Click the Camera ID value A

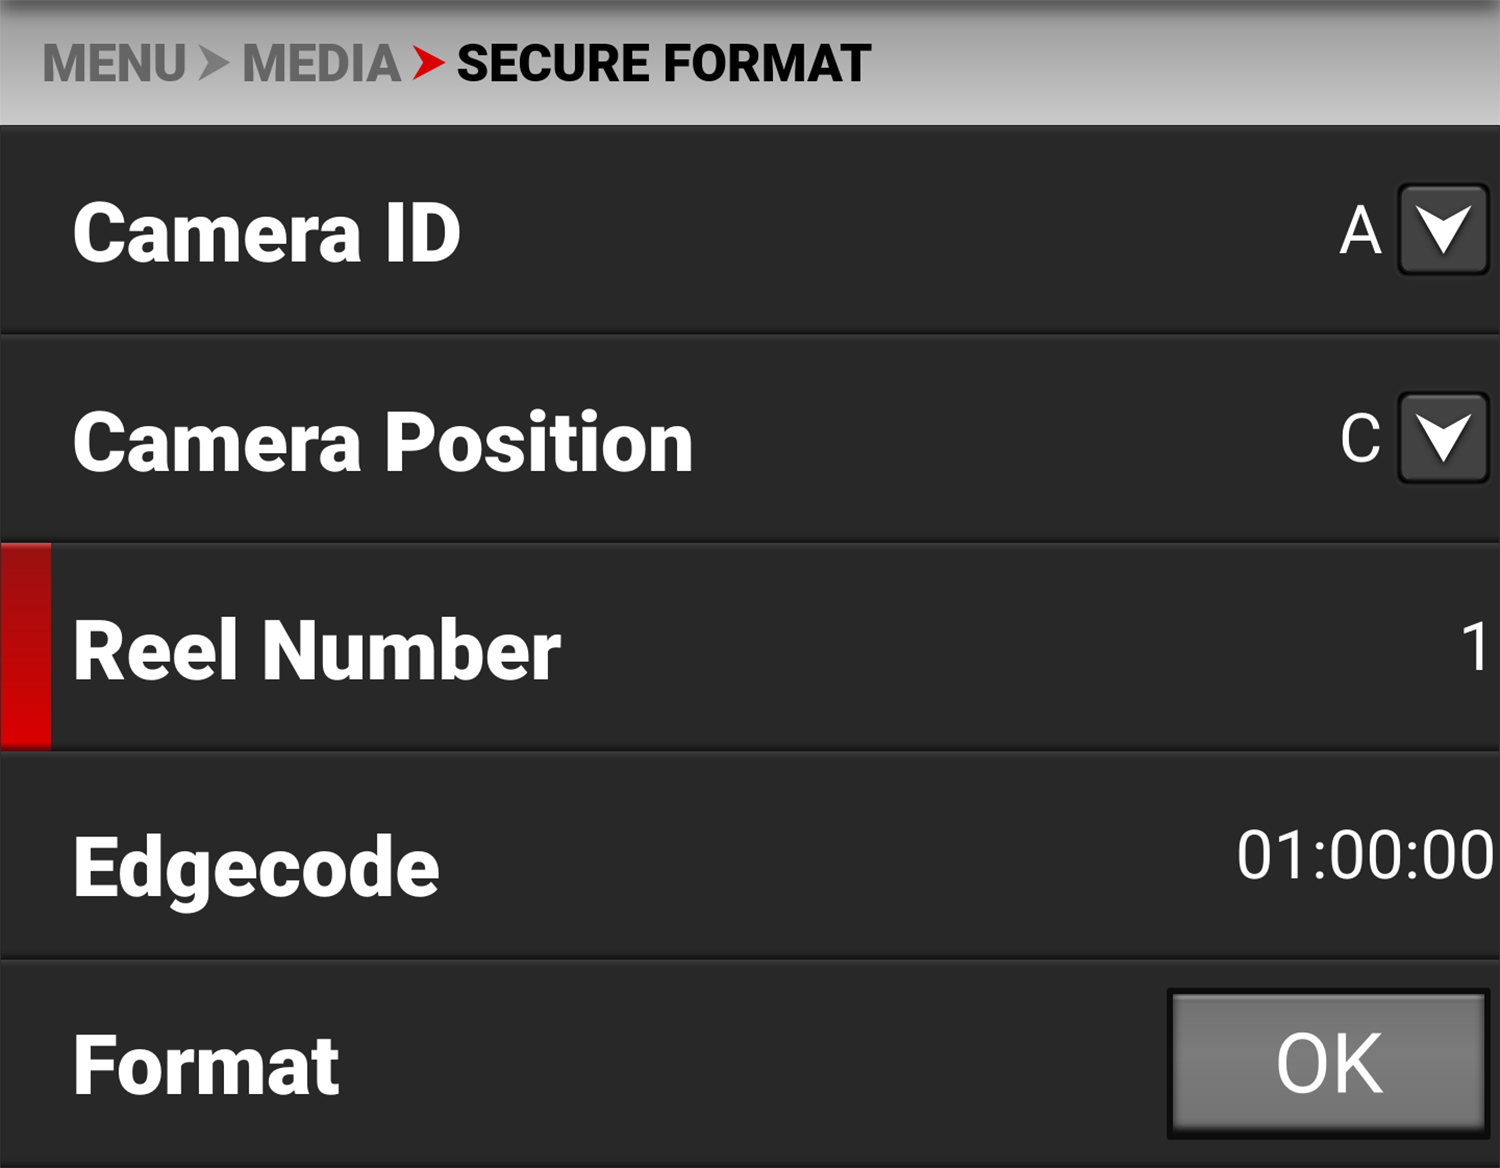click(x=1360, y=232)
